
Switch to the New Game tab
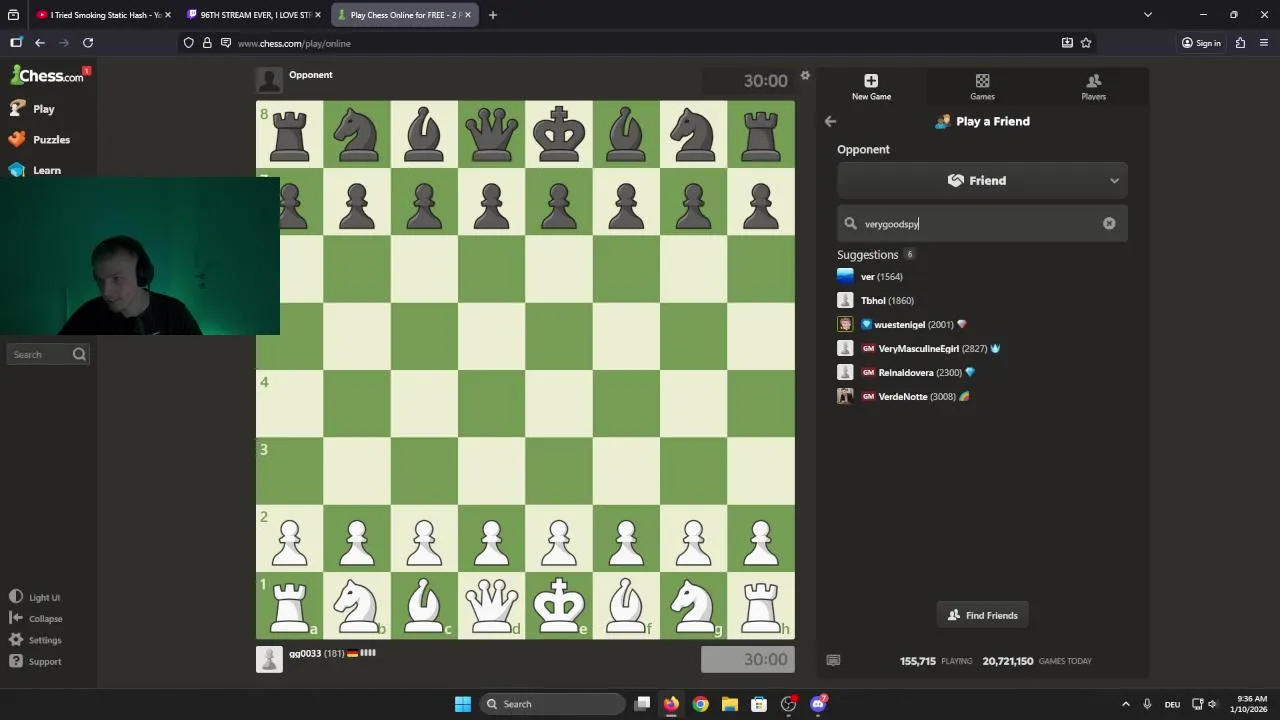871,87
